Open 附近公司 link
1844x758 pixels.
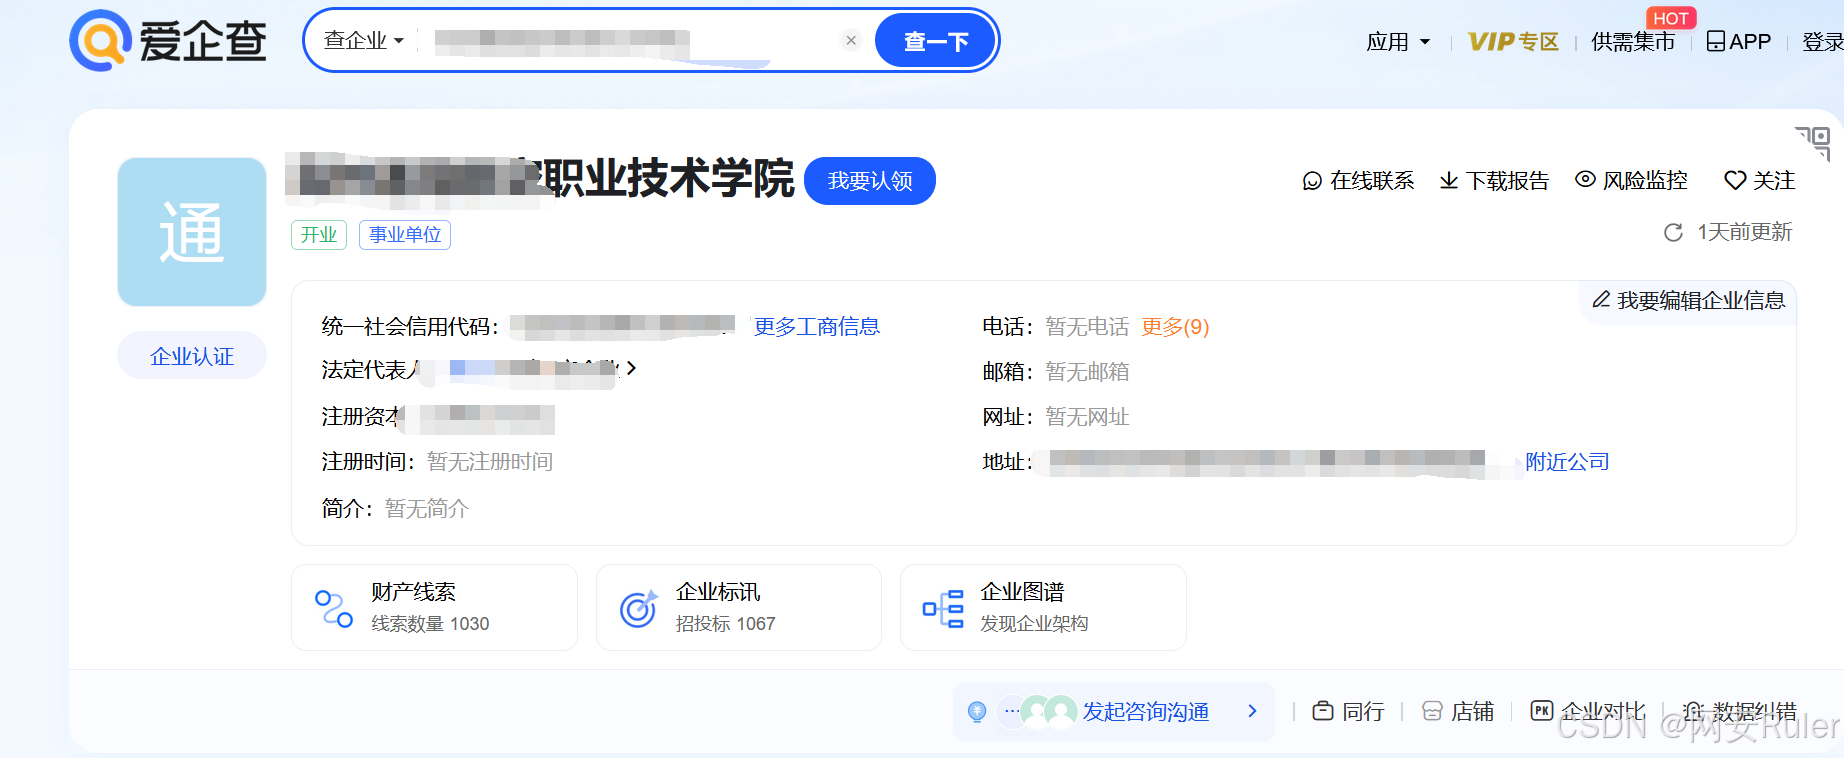tap(1567, 462)
